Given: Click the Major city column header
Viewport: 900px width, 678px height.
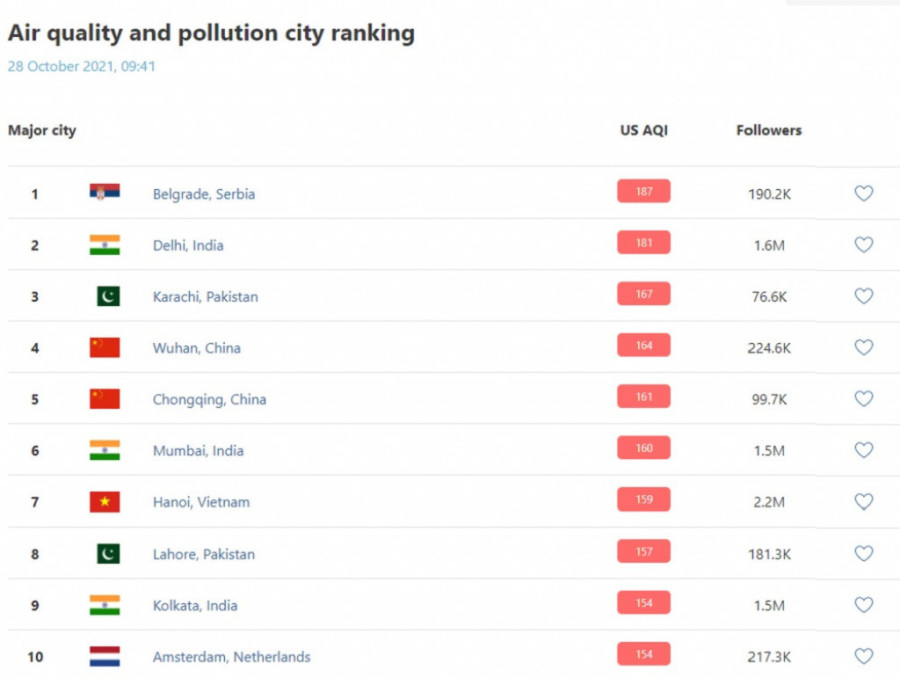Looking at the screenshot, I should pos(42,130).
